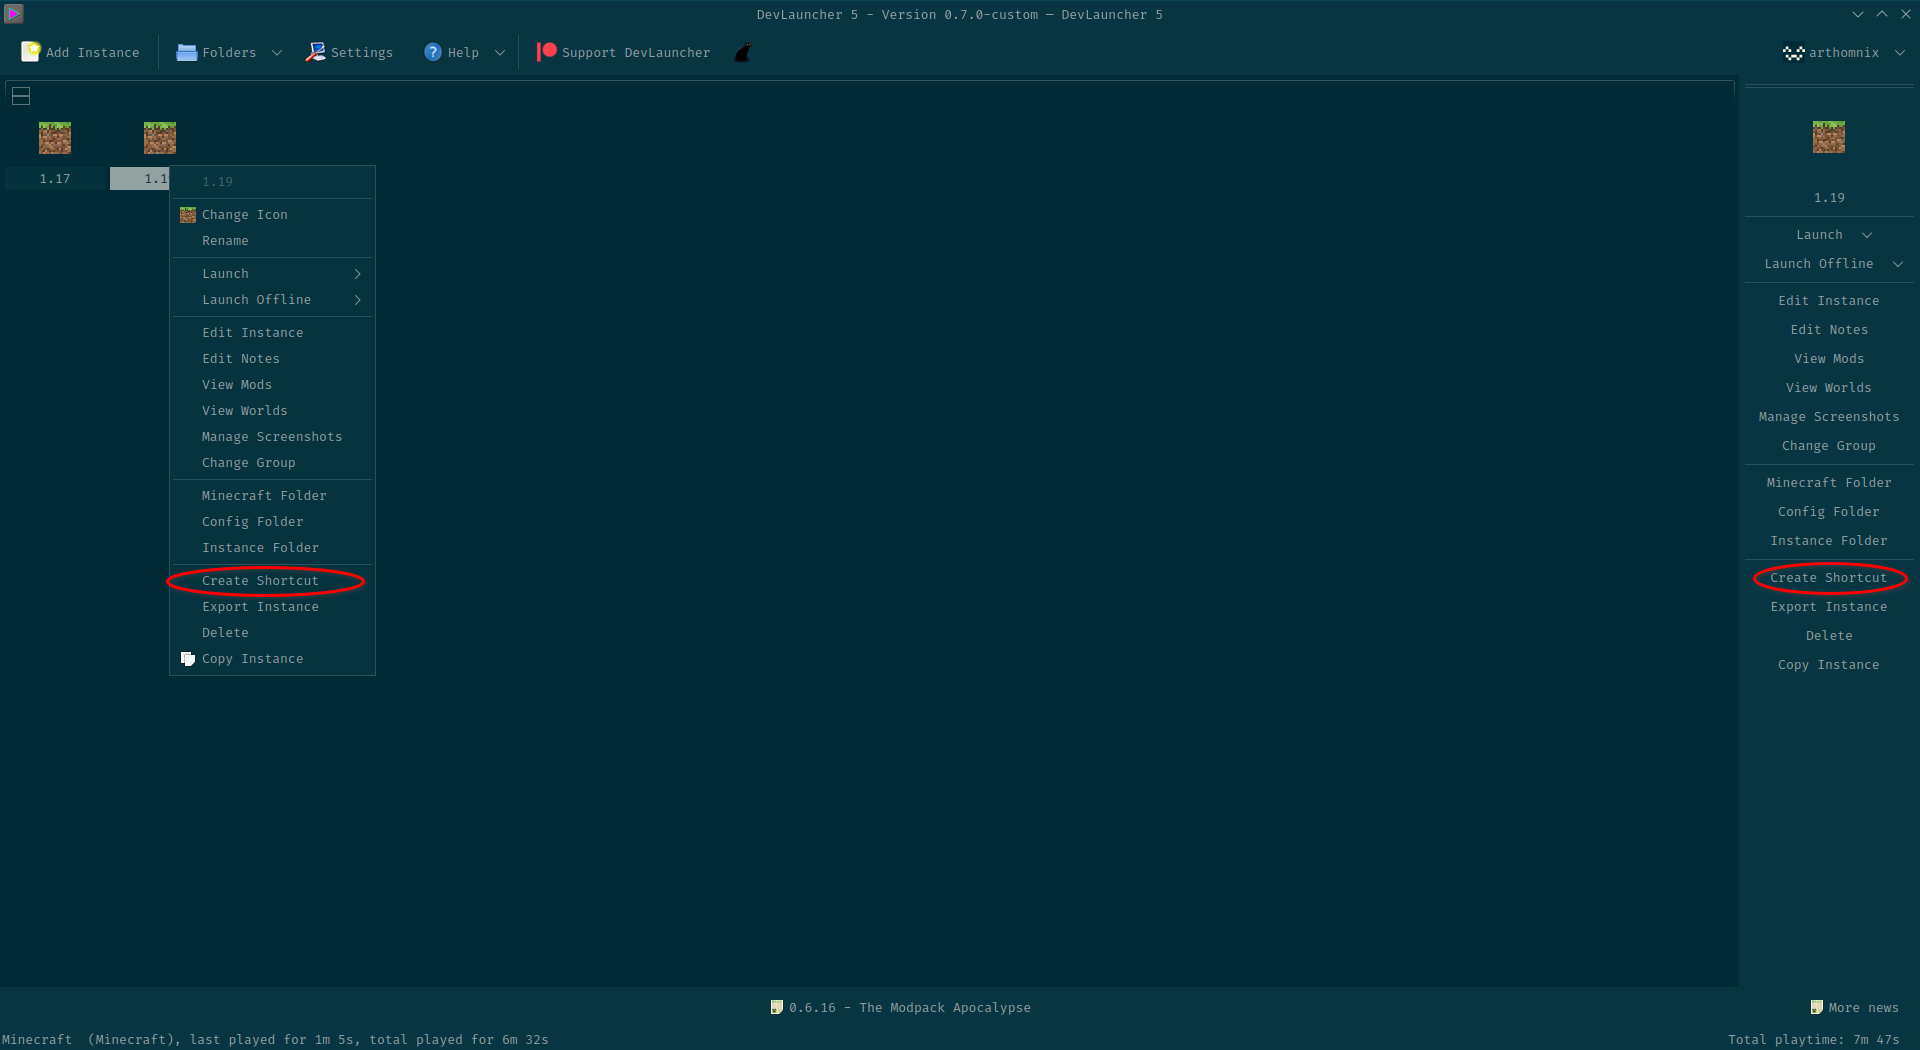The image size is (1920, 1050).
Task: Select Change Group in context menu
Action: coord(272,463)
